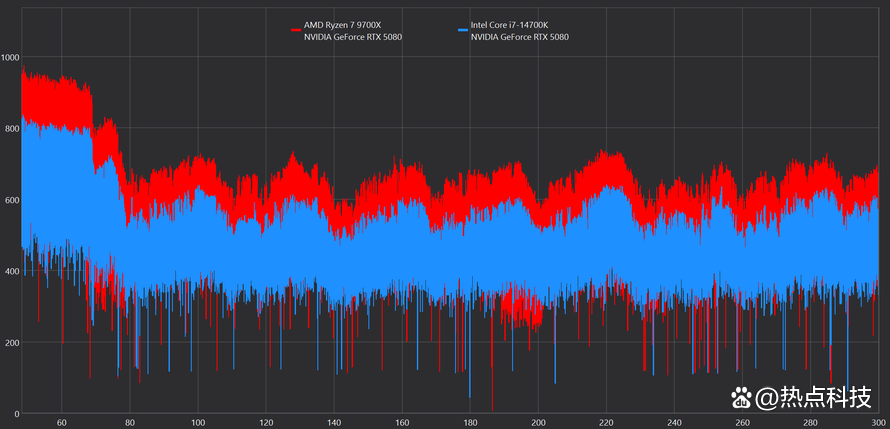
Task: Click the 400 y-axis label
Action: pos(10,271)
